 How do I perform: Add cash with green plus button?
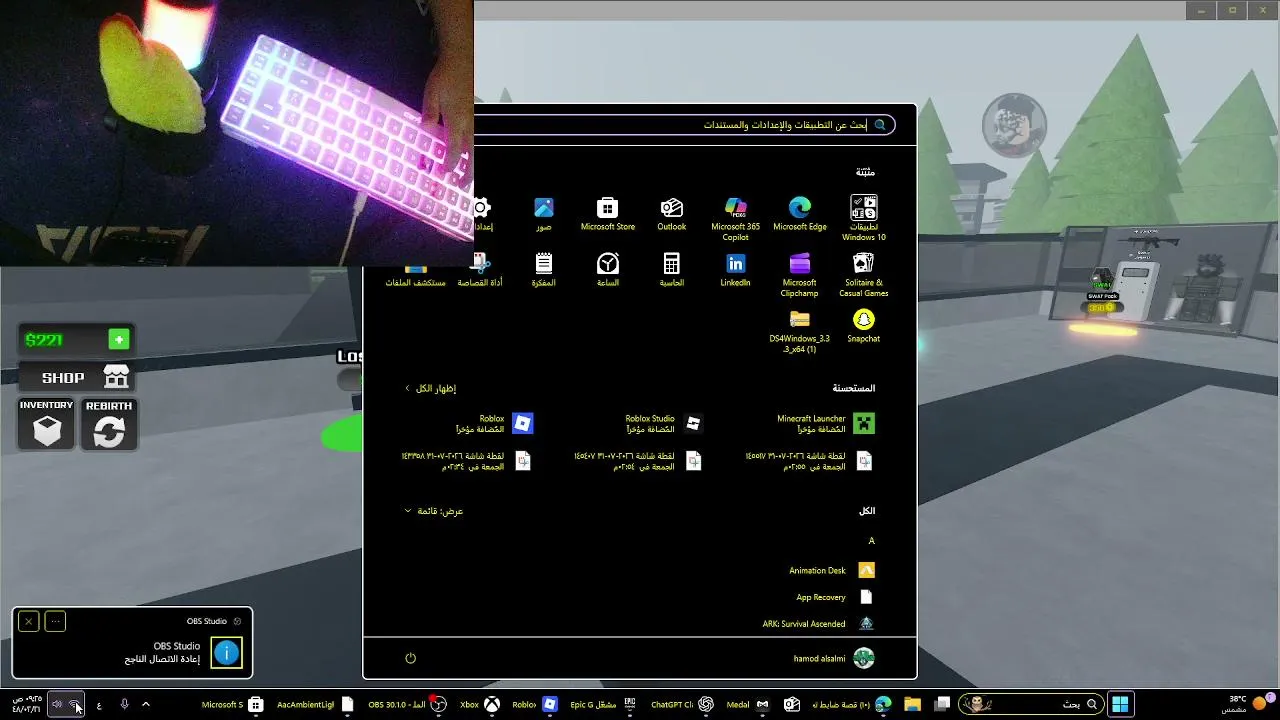(x=119, y=340)
